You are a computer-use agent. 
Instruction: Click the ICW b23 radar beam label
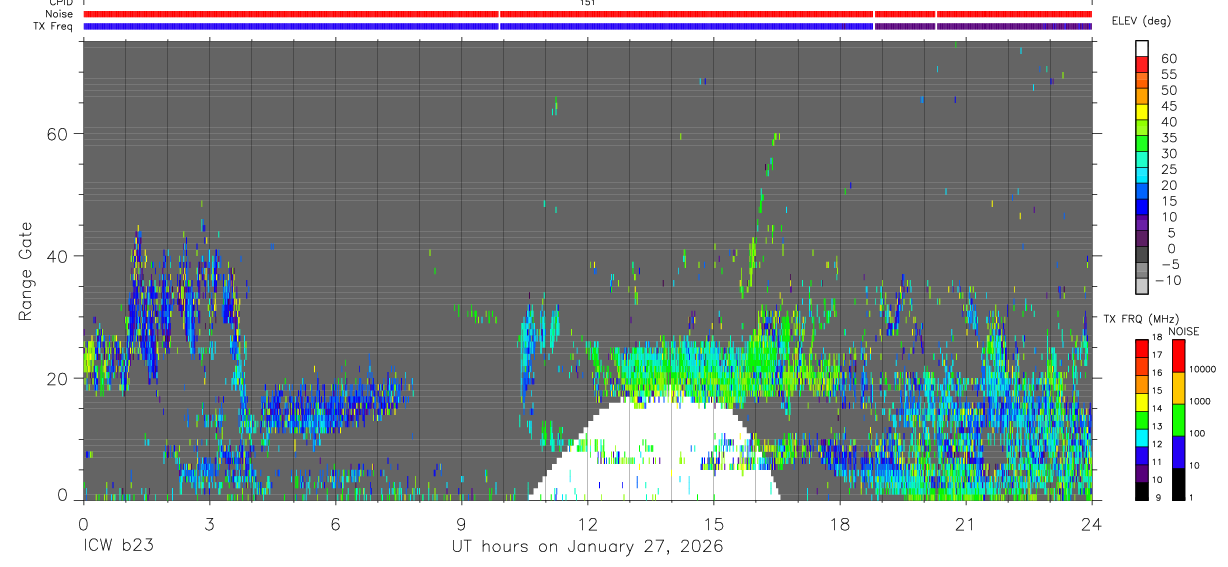121,547
